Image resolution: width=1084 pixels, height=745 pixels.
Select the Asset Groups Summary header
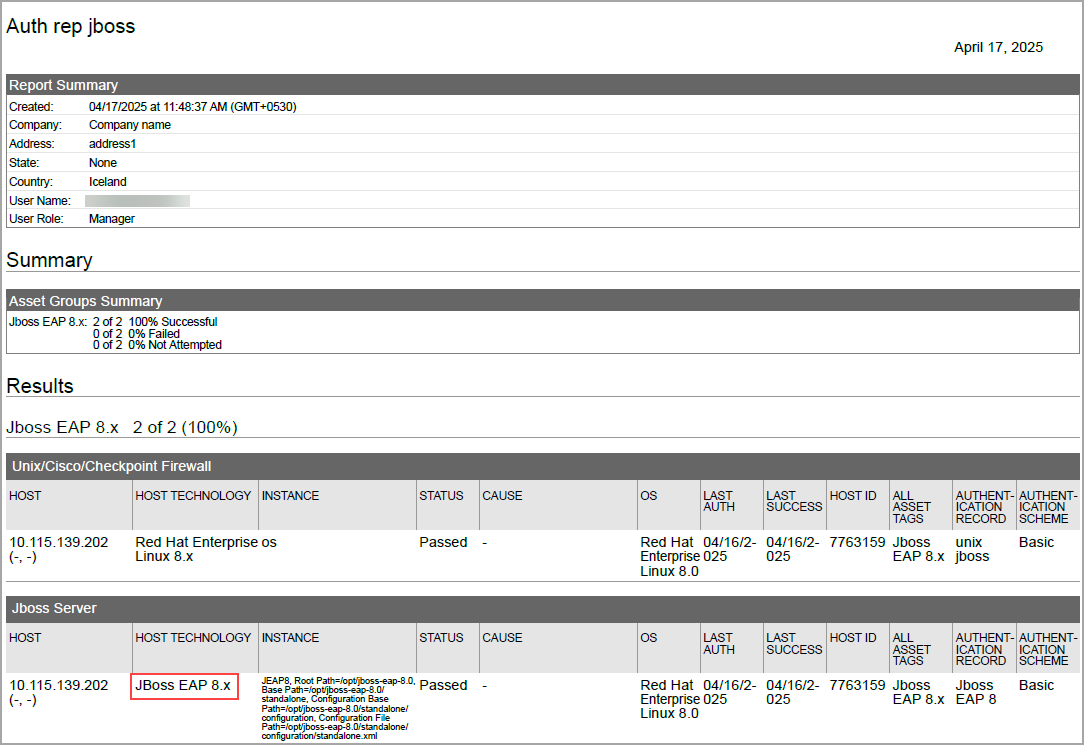tap(543, 301)
